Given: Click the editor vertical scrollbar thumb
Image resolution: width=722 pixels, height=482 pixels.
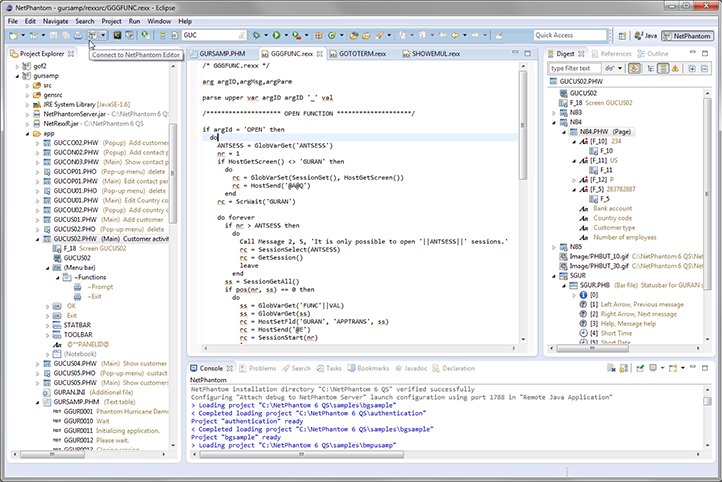Looking at the screenshot, I should point(523,125).
